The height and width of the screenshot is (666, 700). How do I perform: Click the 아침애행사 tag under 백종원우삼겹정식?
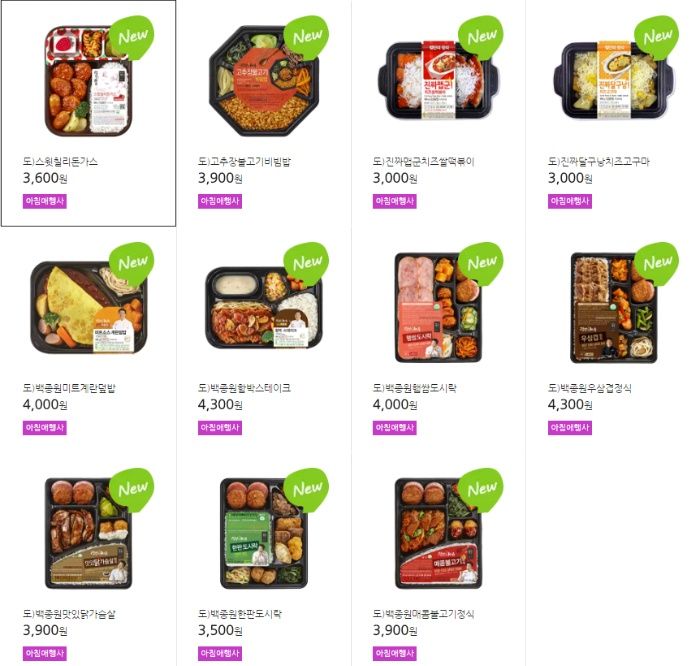click(570, 428)
